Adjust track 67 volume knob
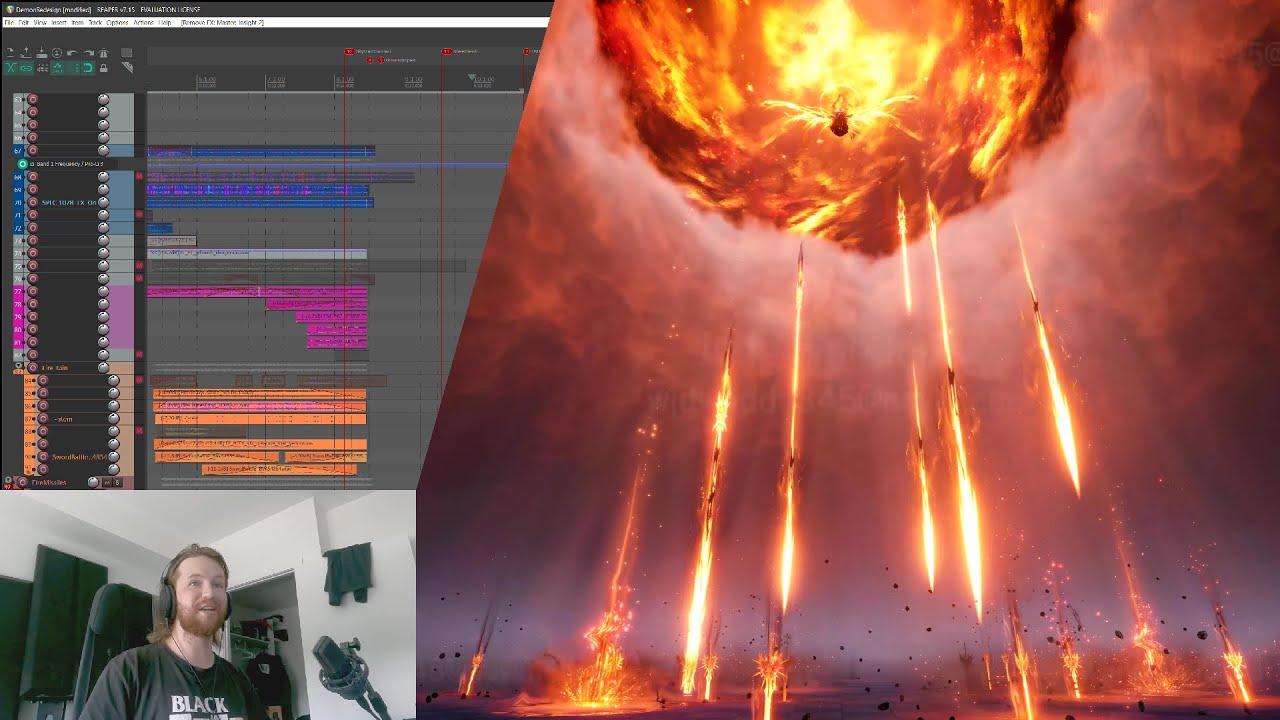This screenshot has width=1280, height=720. [103, 151]
